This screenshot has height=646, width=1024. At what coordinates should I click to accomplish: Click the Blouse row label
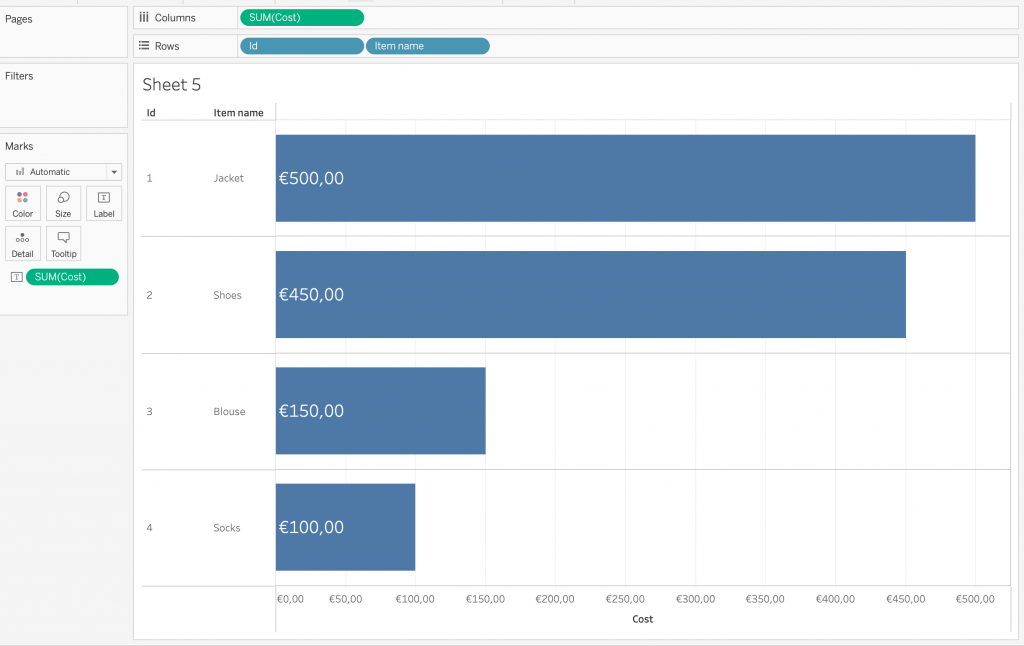tap(229, 411)
